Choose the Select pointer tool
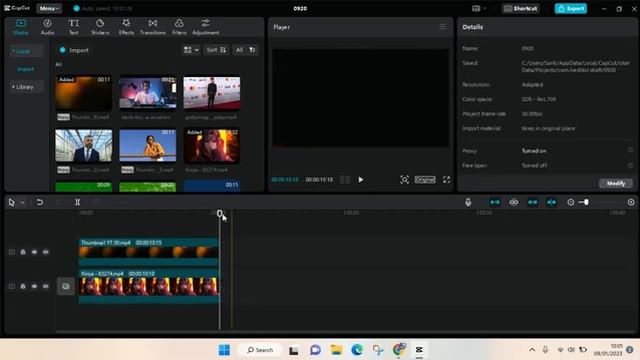Viewport: 640px width, 360px height. 11,202
